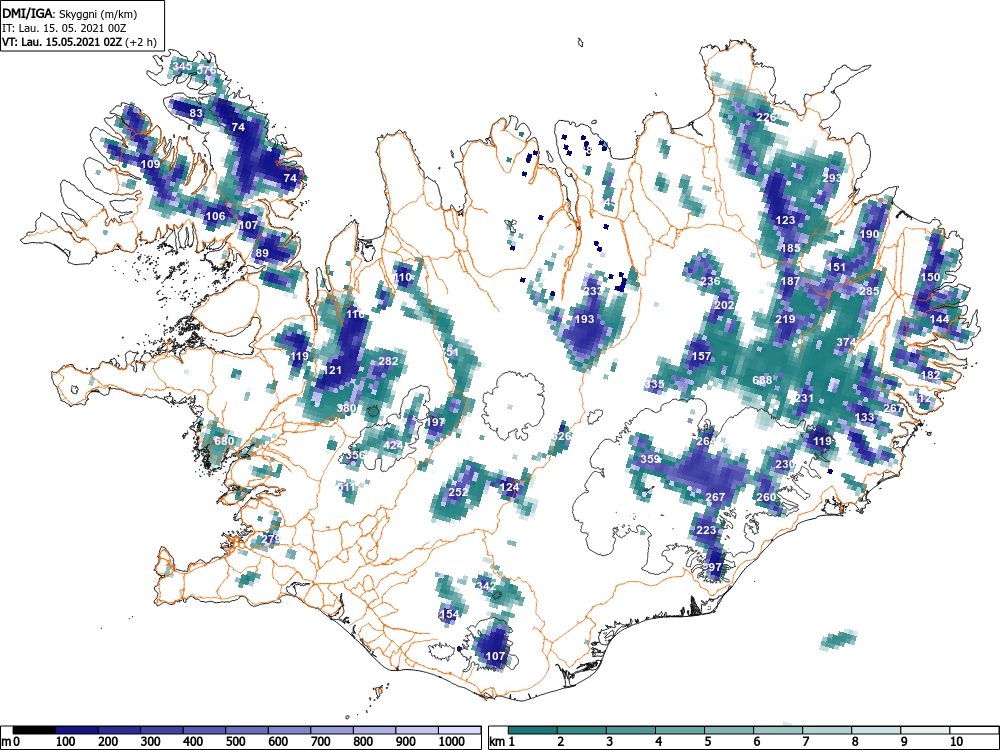Click the '226' visibility value in the northeast
This screenshot has width=1000, height=750.
(x=766, y=117)
